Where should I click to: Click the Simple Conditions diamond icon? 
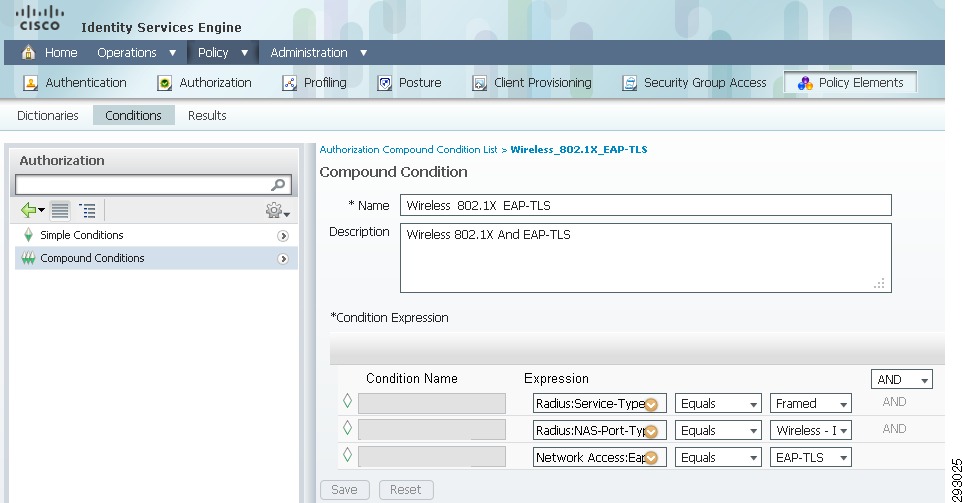click(28, 235)
